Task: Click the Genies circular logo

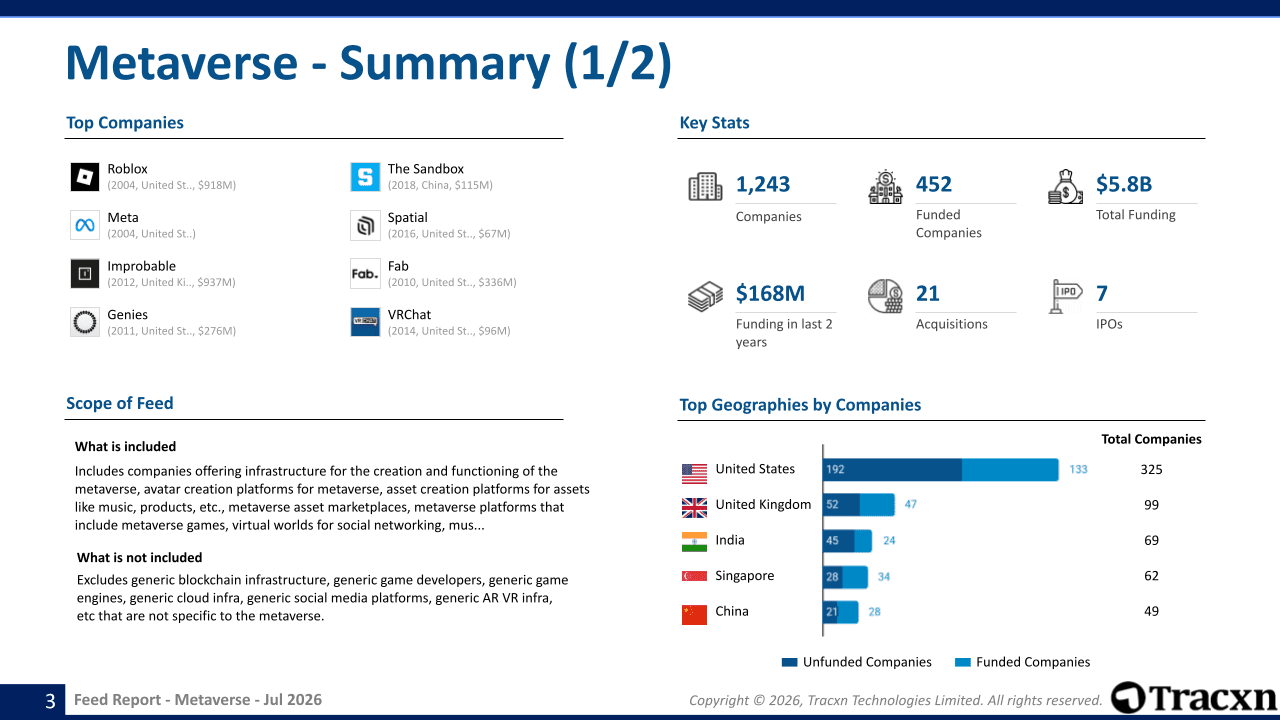Action: 85,322
